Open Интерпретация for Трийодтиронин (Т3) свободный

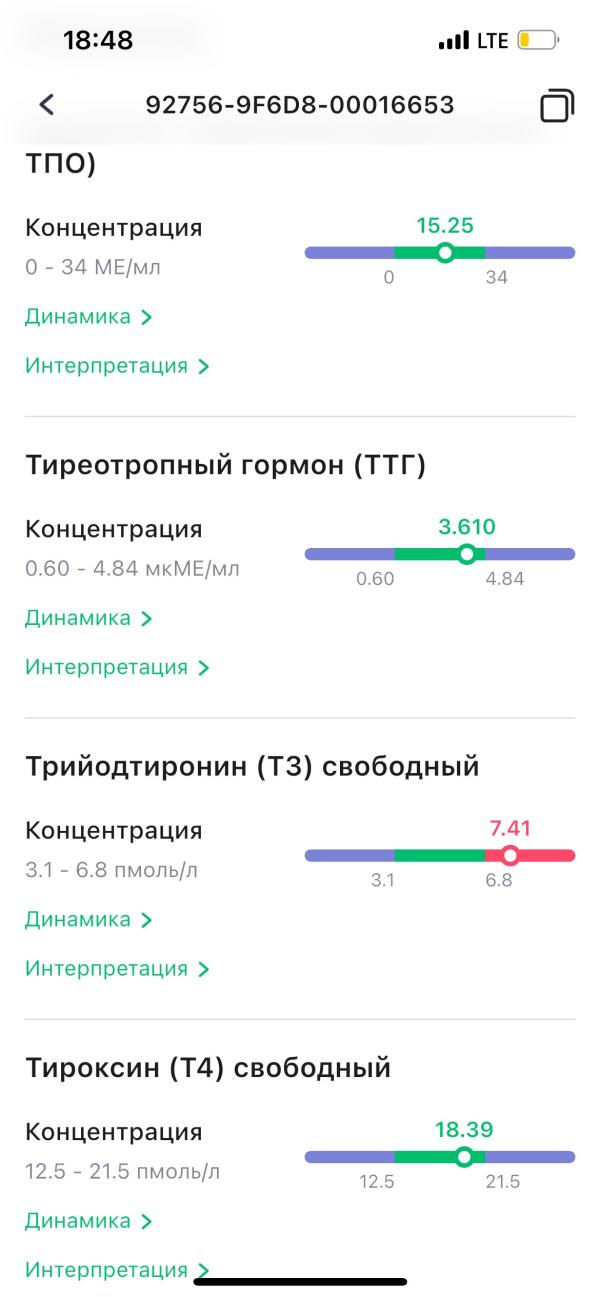117,968
